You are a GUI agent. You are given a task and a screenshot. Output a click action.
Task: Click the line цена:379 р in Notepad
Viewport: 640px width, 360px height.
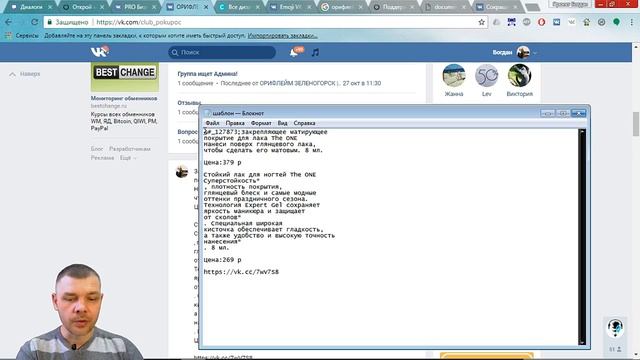tap(222, 162)
